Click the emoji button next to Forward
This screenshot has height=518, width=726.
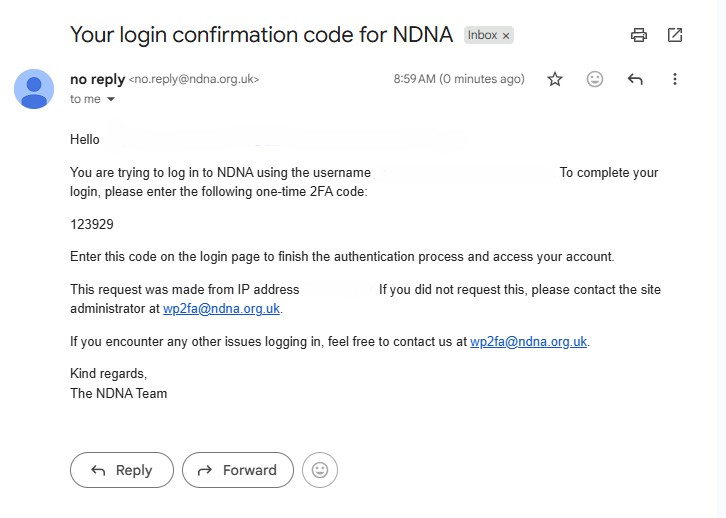coord(320,470)
